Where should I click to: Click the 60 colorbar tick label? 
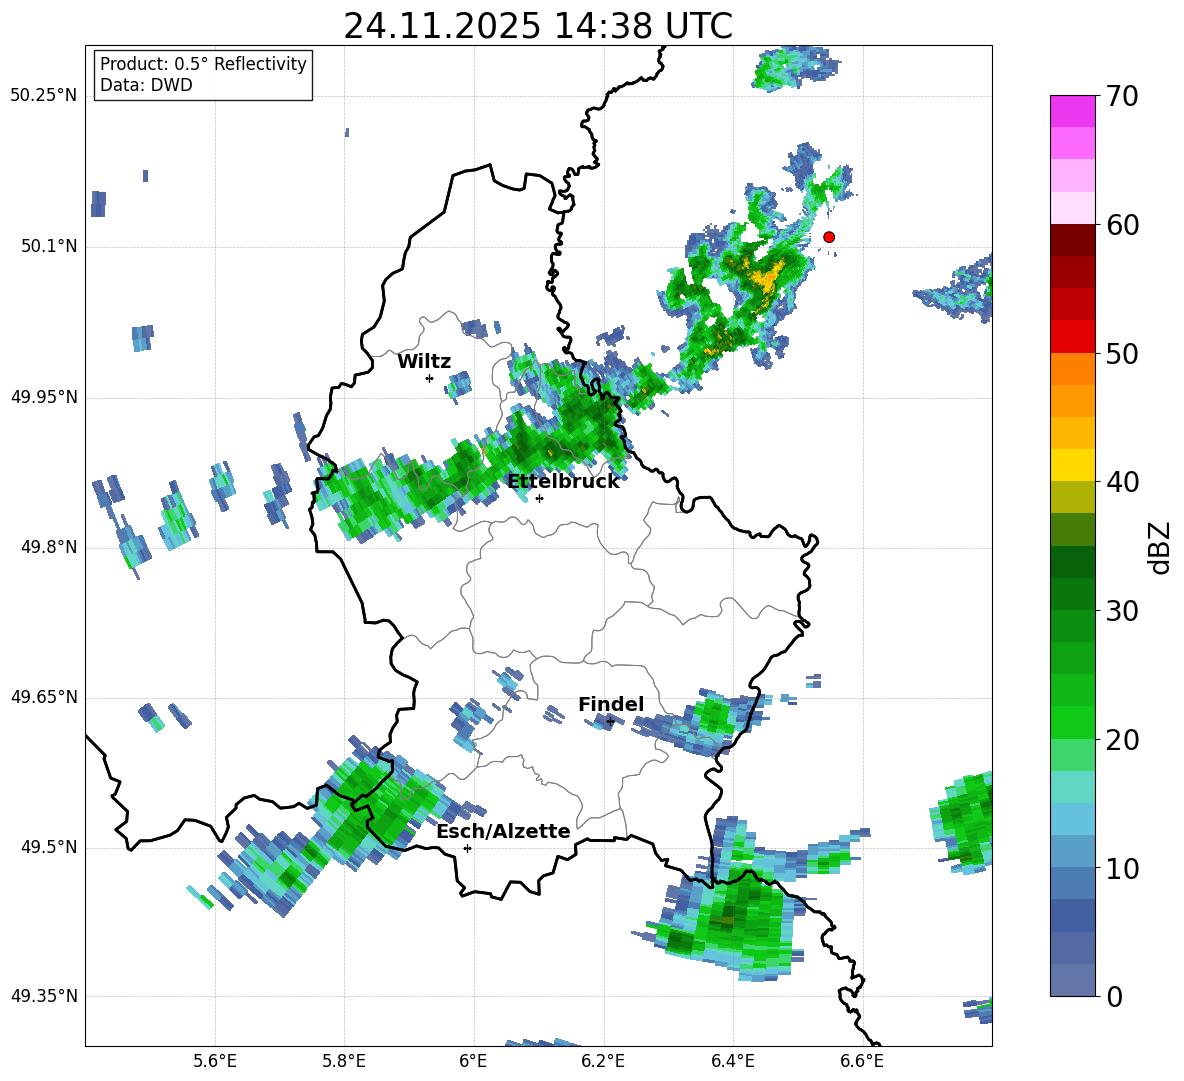pyautogui.click(x=1122, y=225)
